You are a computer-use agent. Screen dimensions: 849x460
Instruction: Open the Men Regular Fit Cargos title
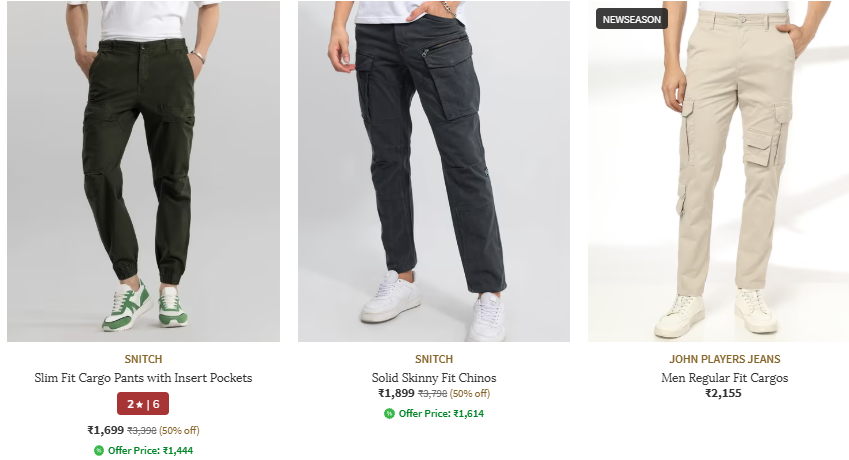[724, 378]
